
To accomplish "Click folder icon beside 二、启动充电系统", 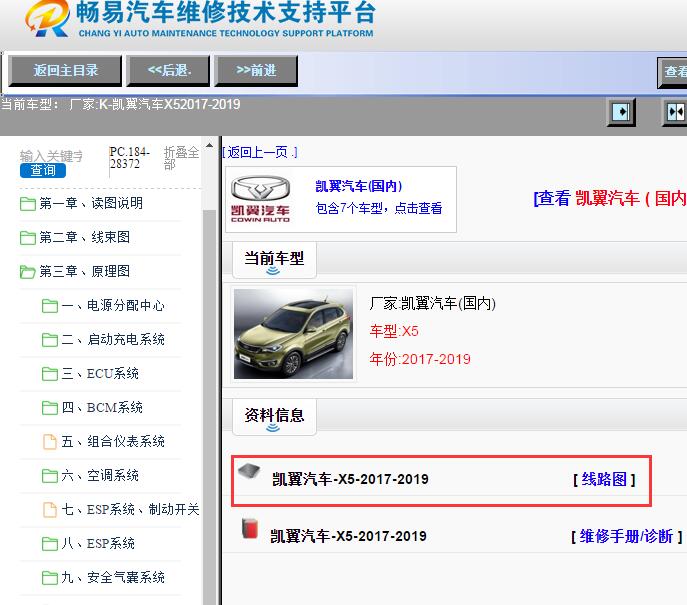I will tap(50, 340).
